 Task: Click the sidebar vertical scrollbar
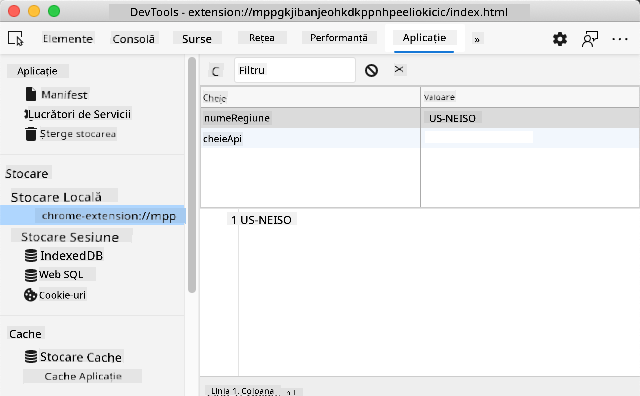pos(192,176)
